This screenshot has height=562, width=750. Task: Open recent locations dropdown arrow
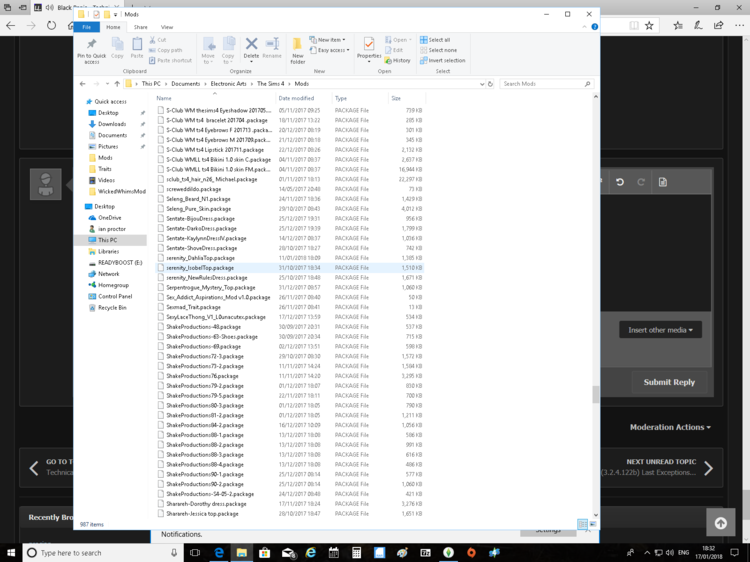[x=107, y=84]
